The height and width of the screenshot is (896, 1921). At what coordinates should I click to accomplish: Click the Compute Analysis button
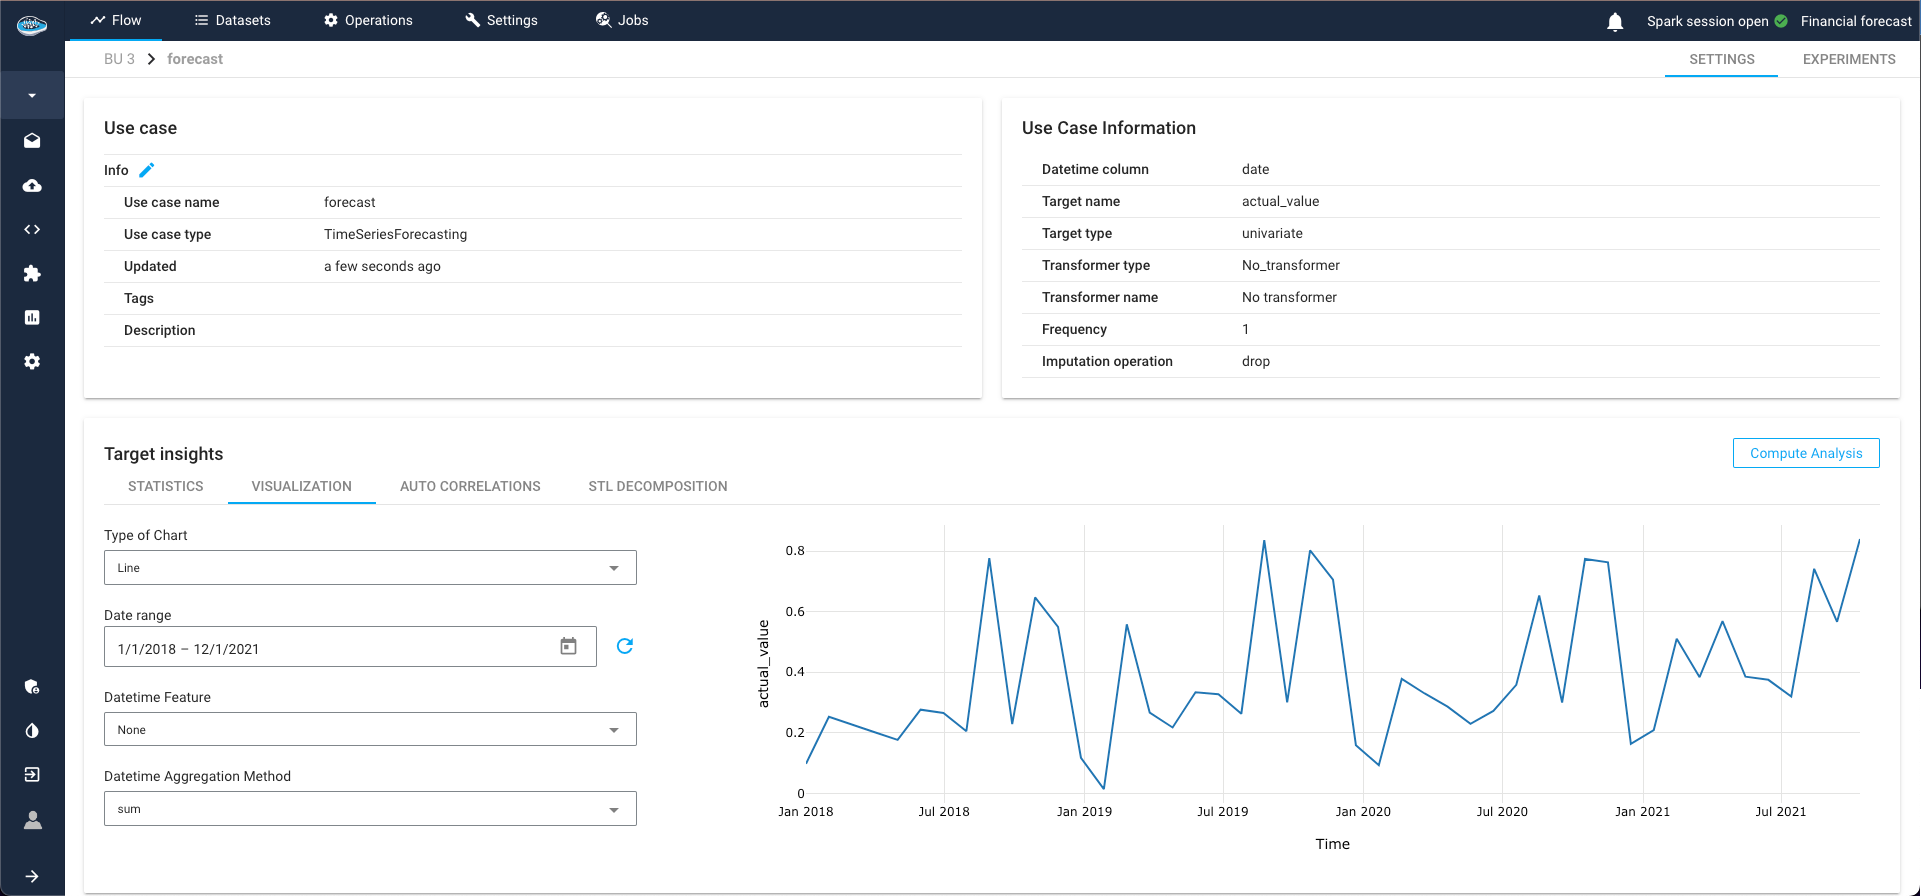pos(1805,453)
